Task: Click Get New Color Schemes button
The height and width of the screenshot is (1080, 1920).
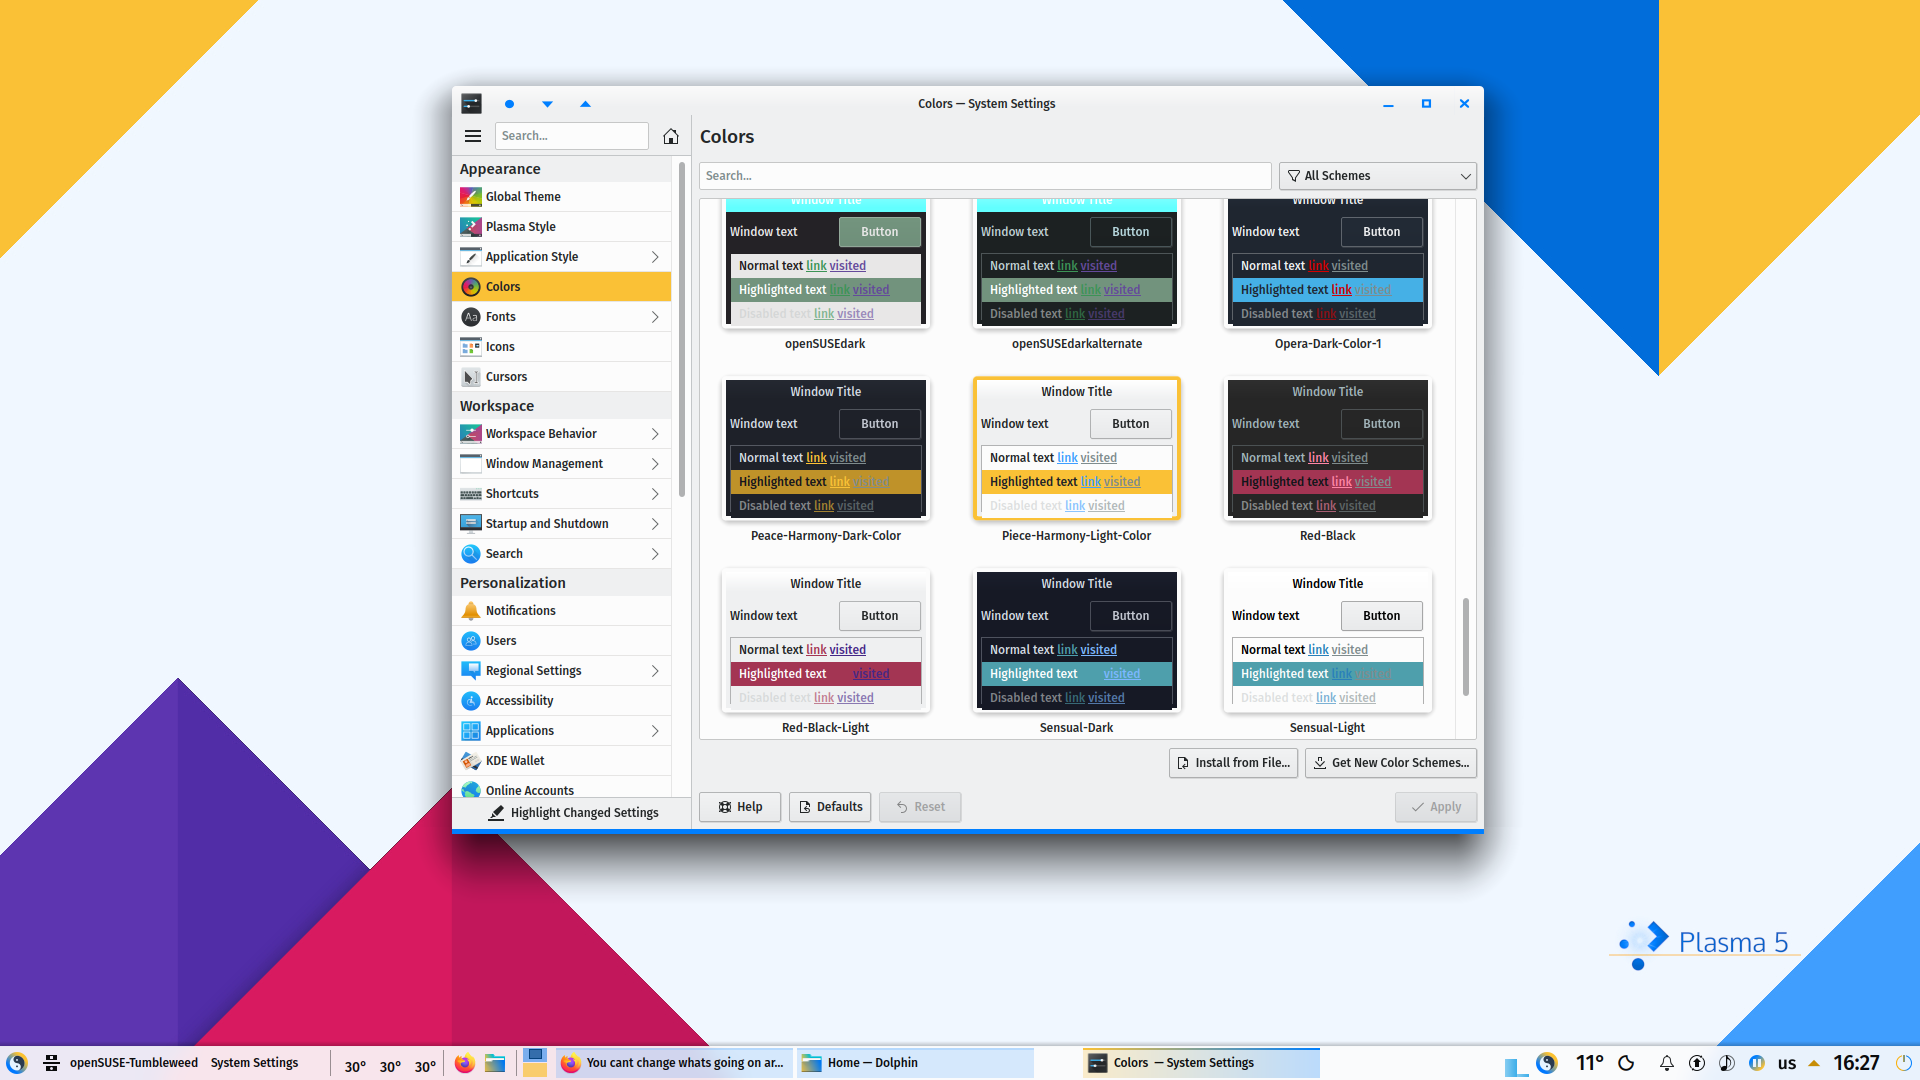Action: tap(1391, 763)
